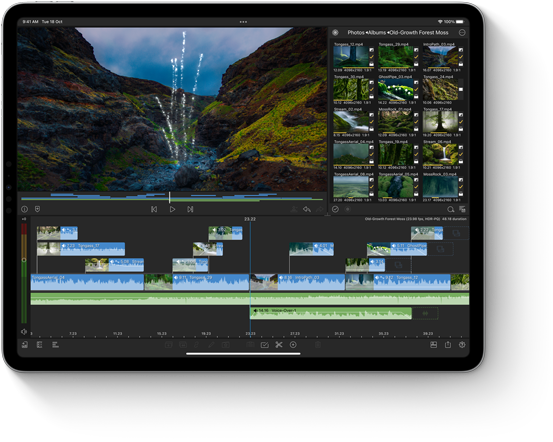Screen dimensions: 553x442
Task: Open the library source selector icon
Action: [335, 32]
